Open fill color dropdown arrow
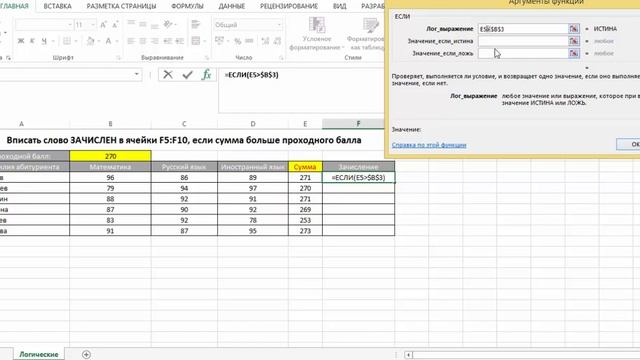 (x=99, y=41)
